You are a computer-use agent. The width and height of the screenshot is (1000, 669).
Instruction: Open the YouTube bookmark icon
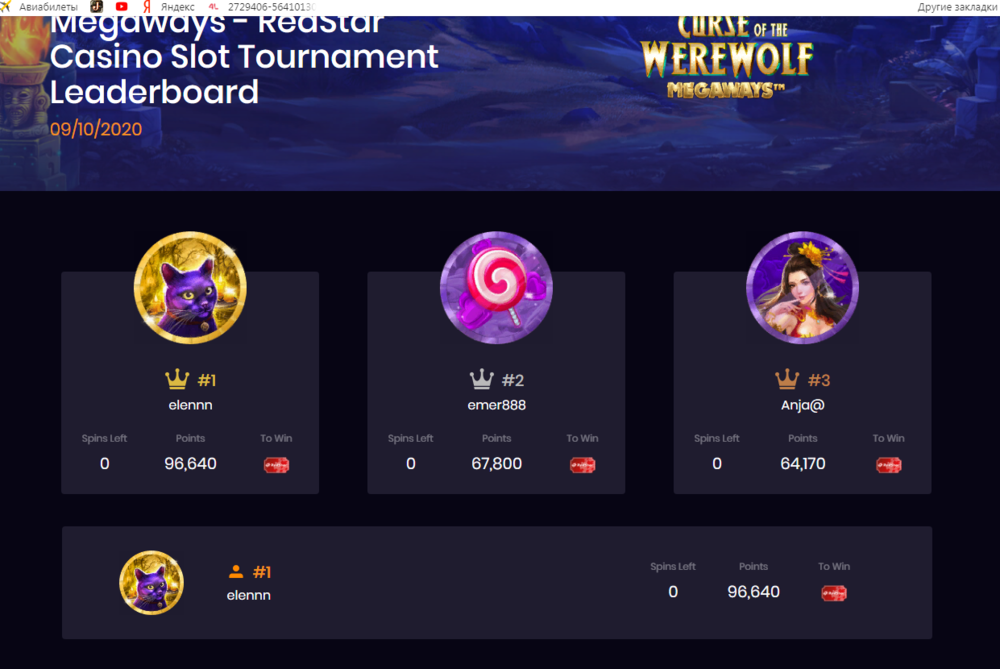point(121,6)
